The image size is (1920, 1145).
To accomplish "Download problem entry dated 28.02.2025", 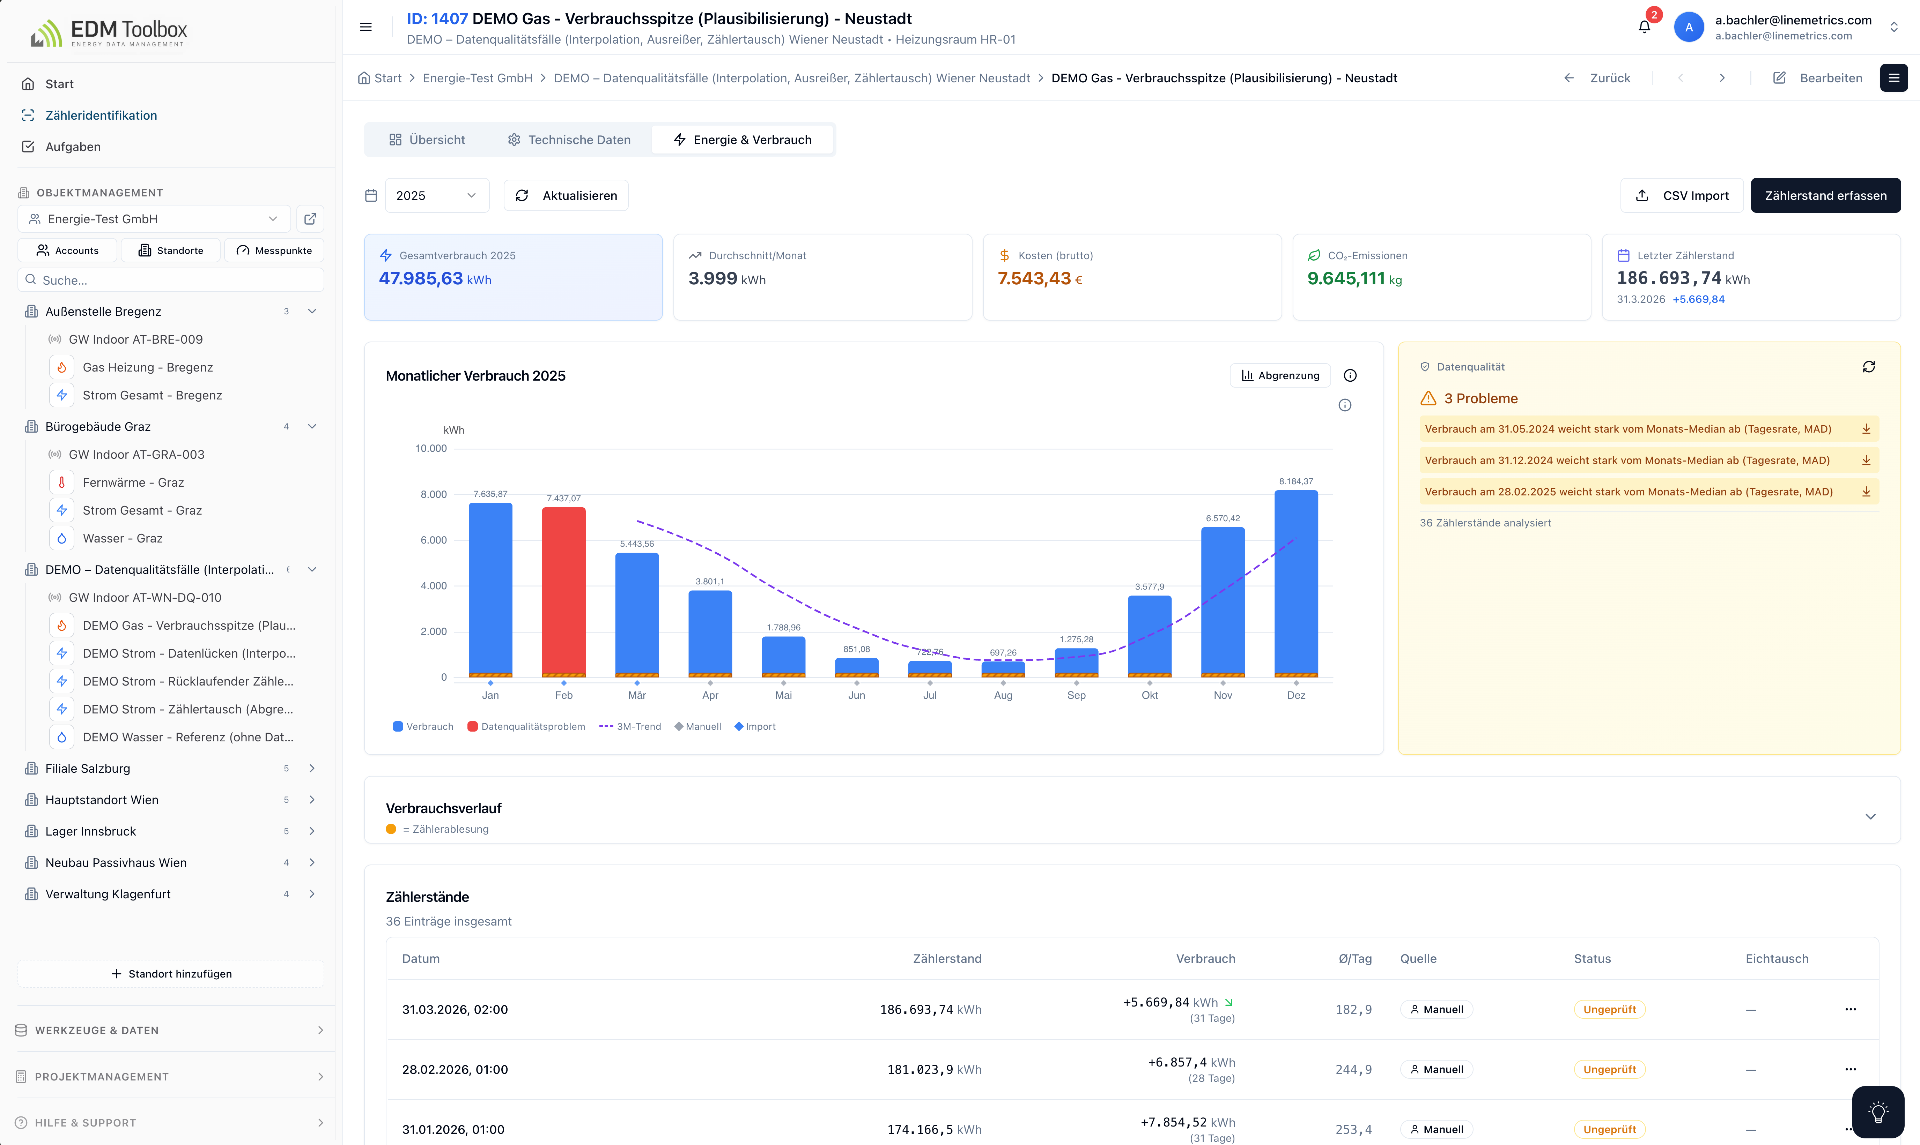I will 1866,491.
